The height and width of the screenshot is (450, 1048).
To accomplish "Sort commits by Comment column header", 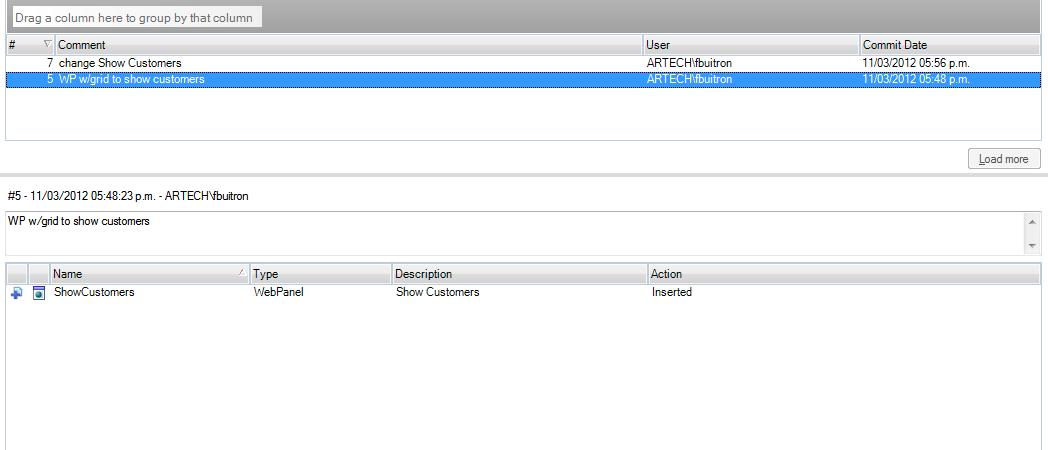I will 349,45.
